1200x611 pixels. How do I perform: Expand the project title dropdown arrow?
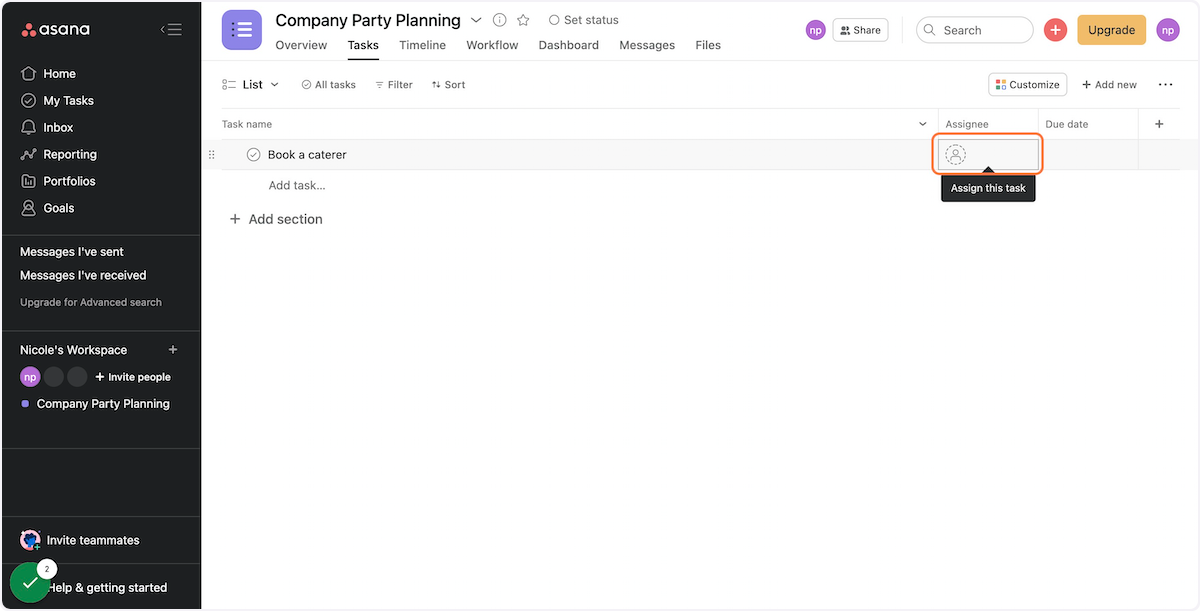pyautogui.click(x=476, y=20)
